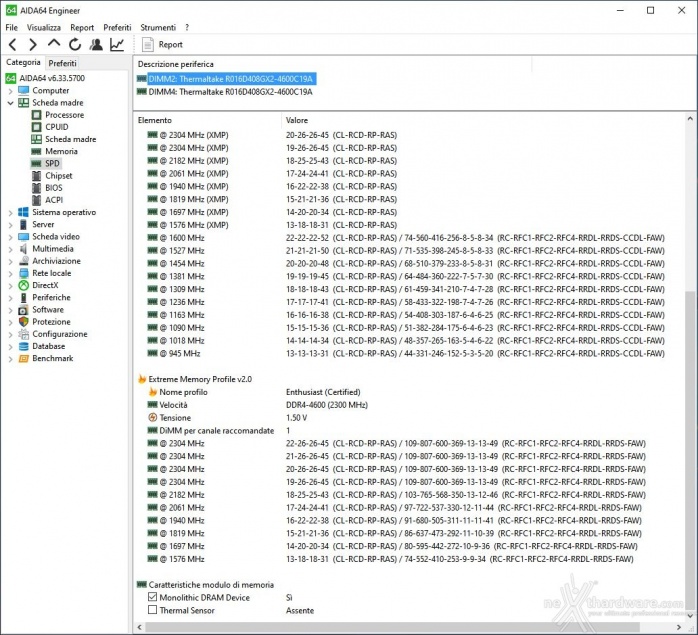
Task: Click the up-level arrow toolbar icon
Action: [x=54, y=44]
